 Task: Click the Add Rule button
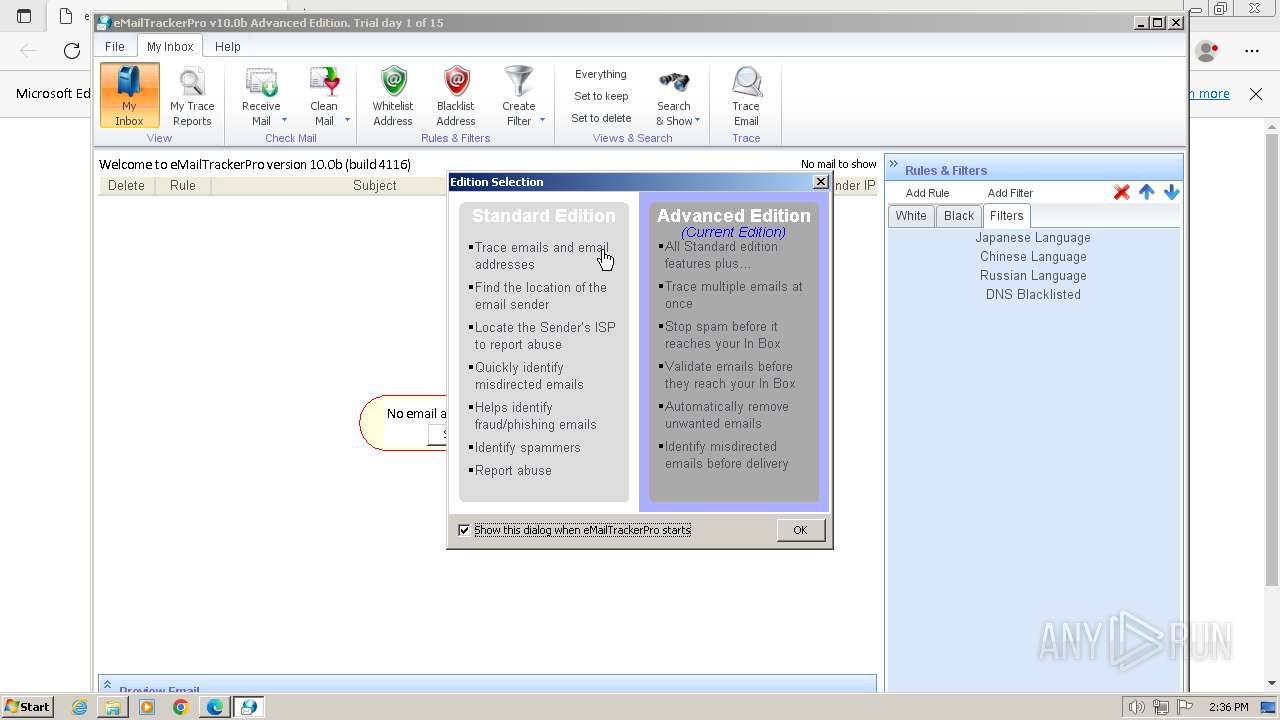(x=927, y=193)
